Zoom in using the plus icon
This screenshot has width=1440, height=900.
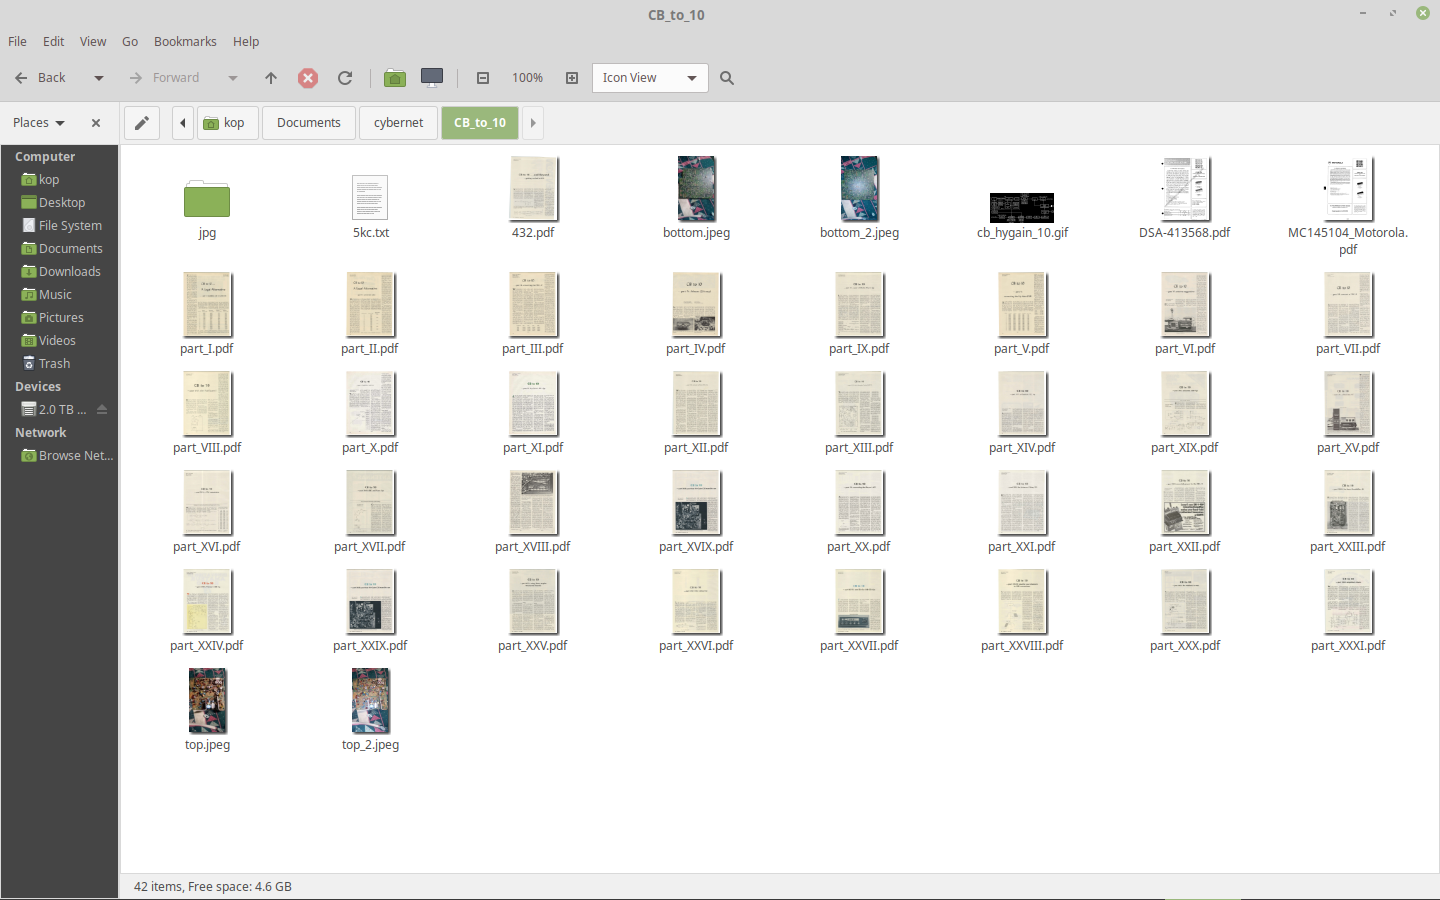[x=571, y=77]
